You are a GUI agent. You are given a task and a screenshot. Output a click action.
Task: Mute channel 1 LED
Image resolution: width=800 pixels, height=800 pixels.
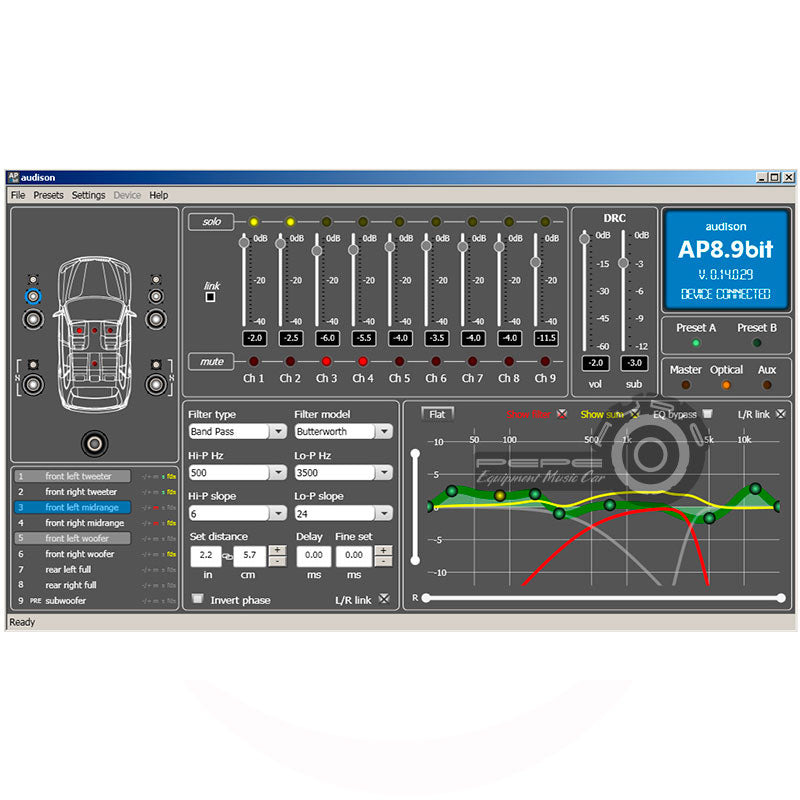coord(254,362)
